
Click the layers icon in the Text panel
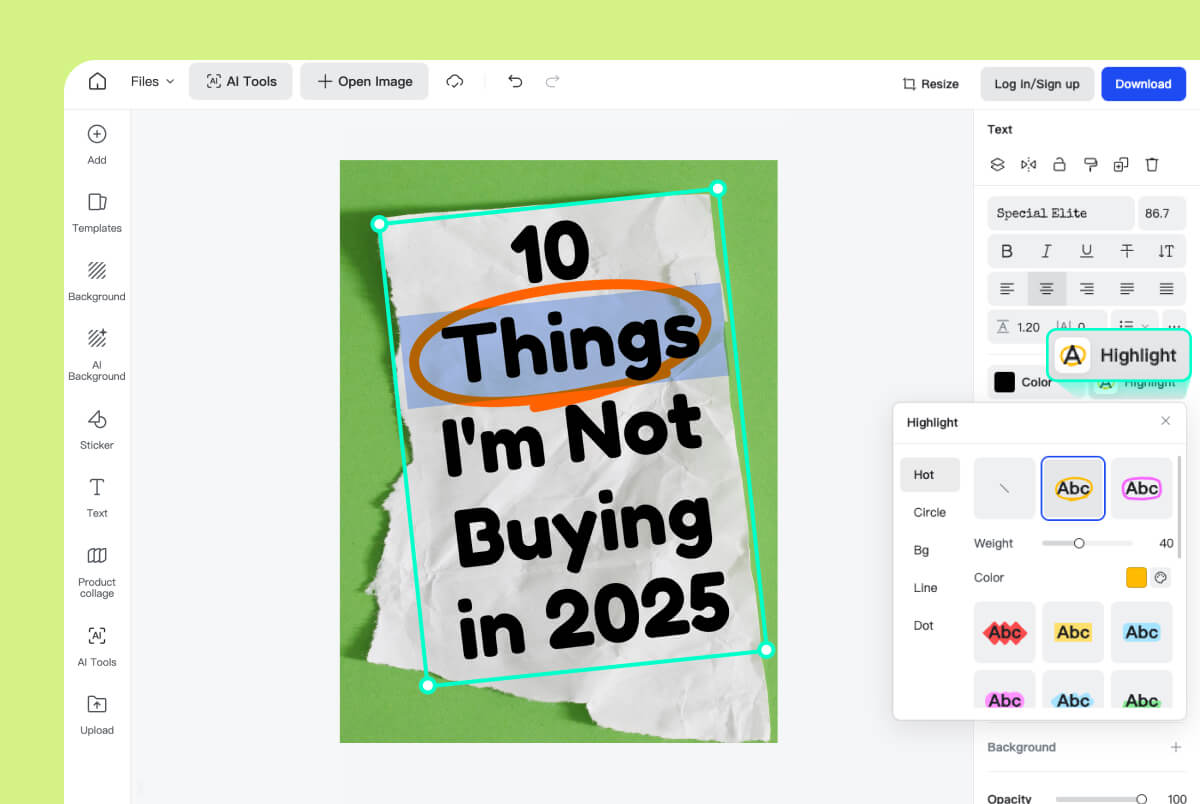(997, 164)
